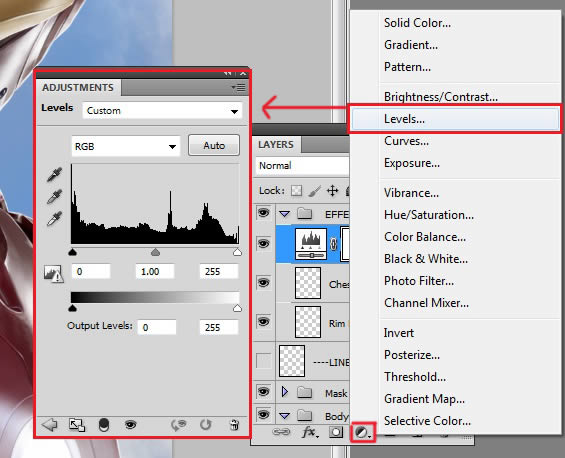Viewport: 565px width, 458px height.
Task: Click the input highlight white slider
Action: pos(237,252)
